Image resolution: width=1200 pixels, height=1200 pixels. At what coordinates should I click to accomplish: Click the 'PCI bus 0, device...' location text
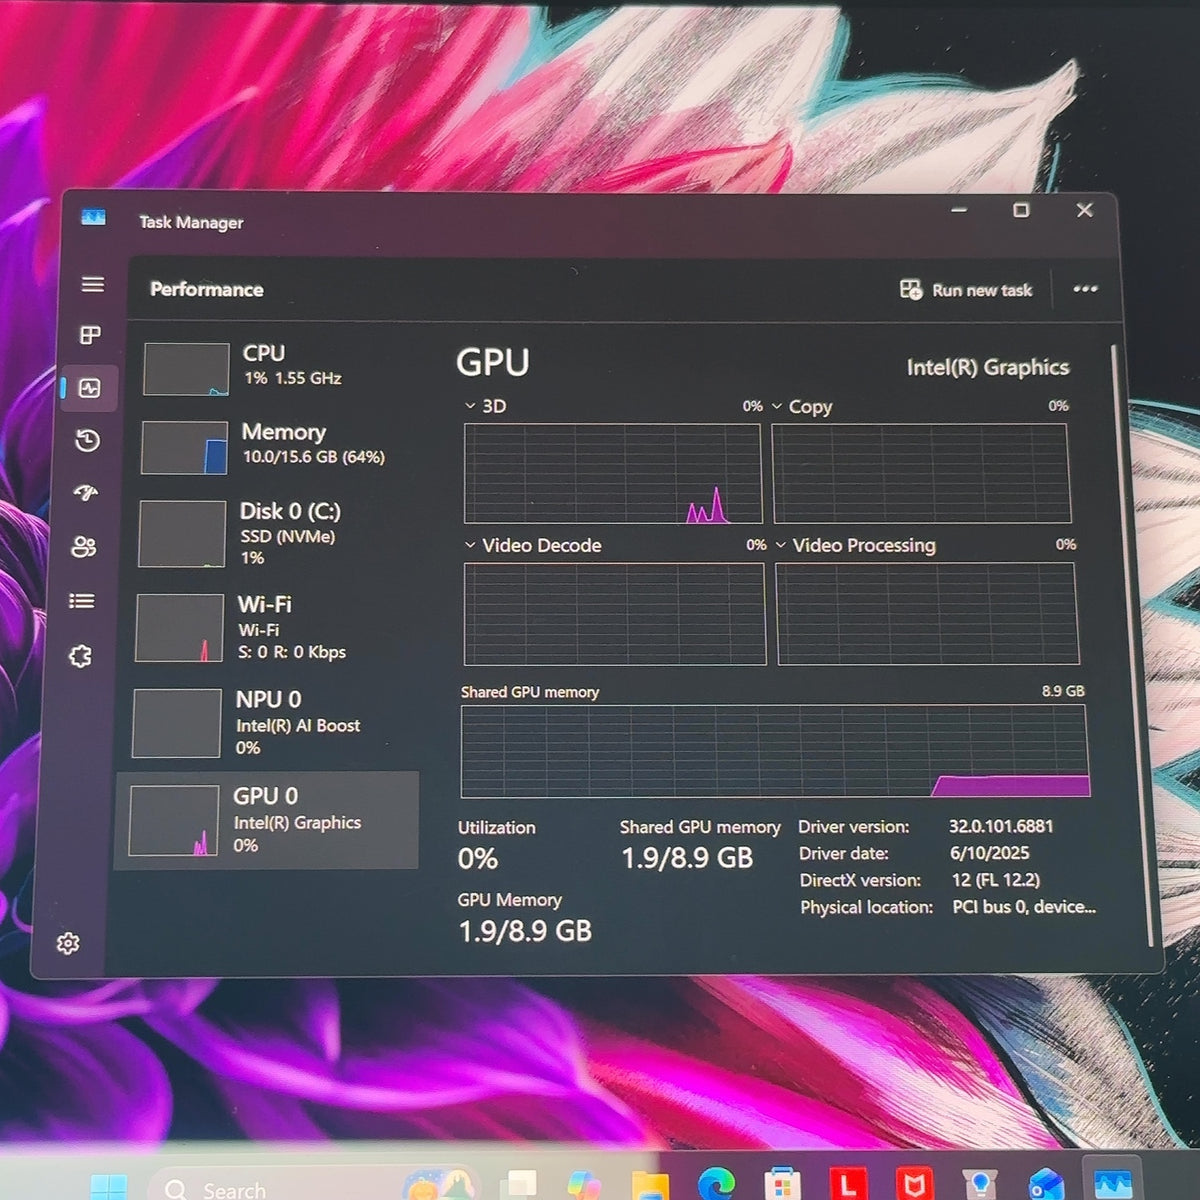click(1024, 907)
